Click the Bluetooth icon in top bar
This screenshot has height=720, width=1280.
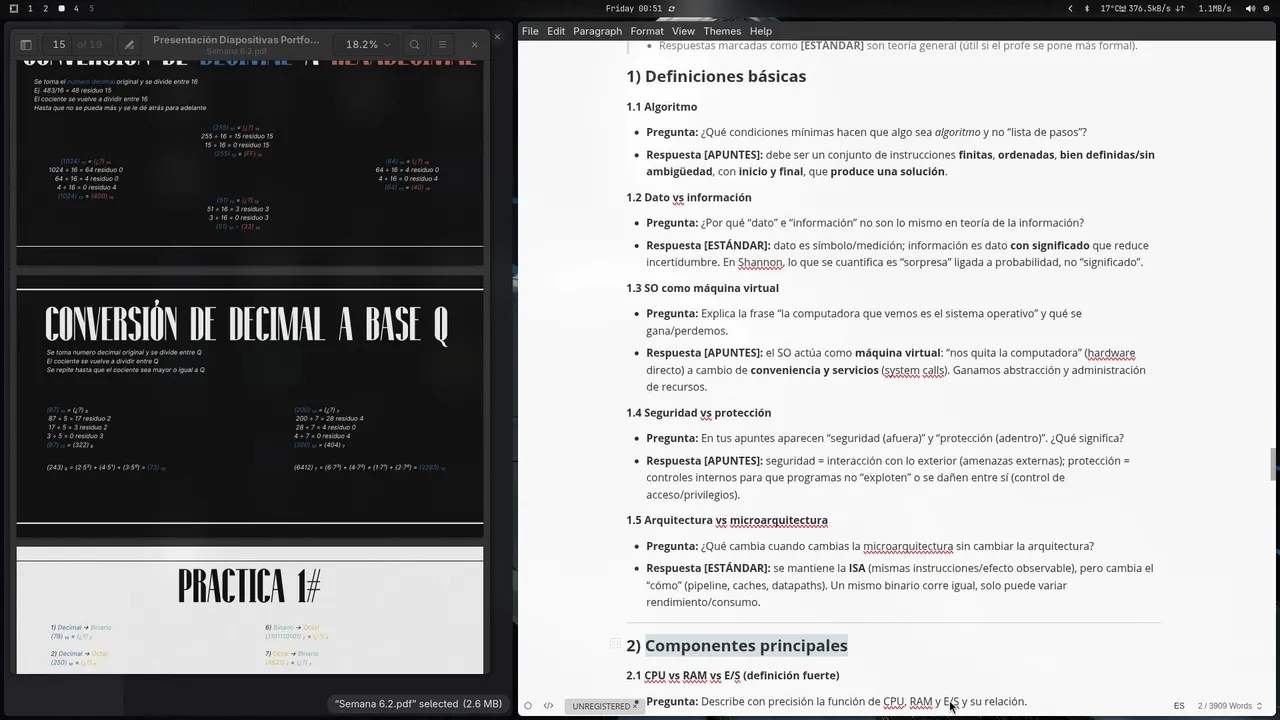pos(1087,8)
